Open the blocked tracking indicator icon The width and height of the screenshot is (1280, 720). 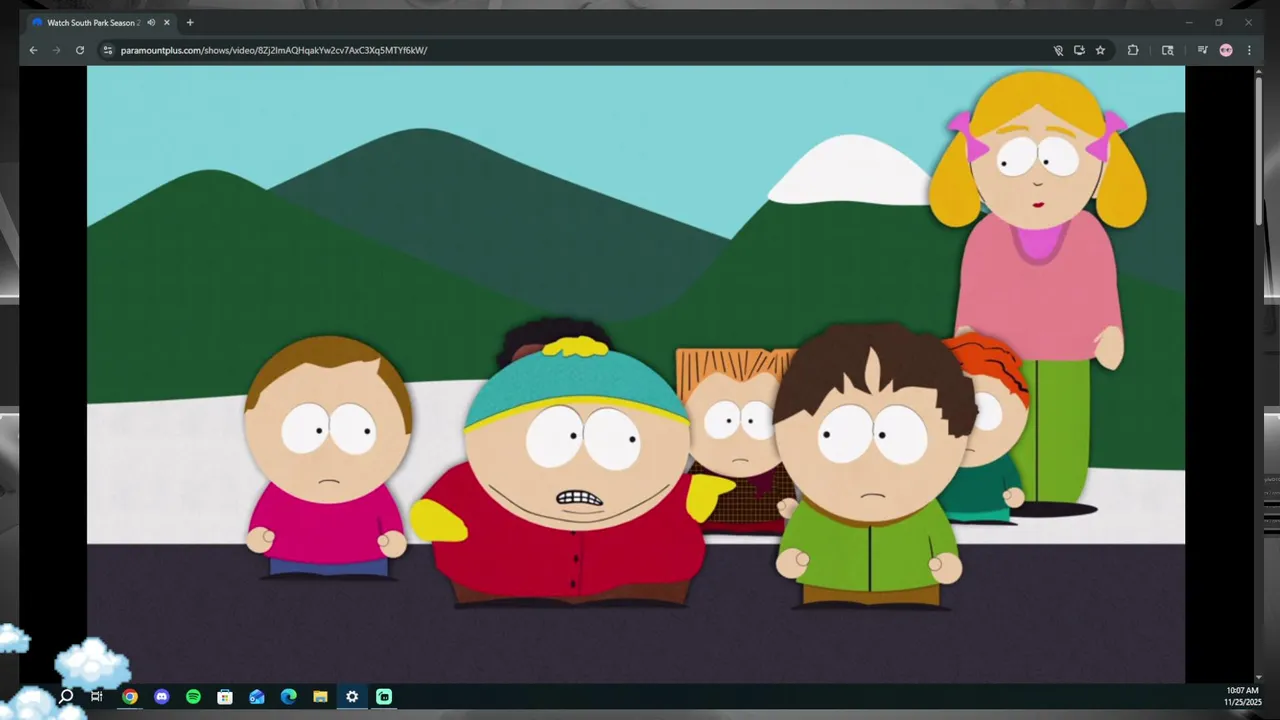tap(1058, 50)
